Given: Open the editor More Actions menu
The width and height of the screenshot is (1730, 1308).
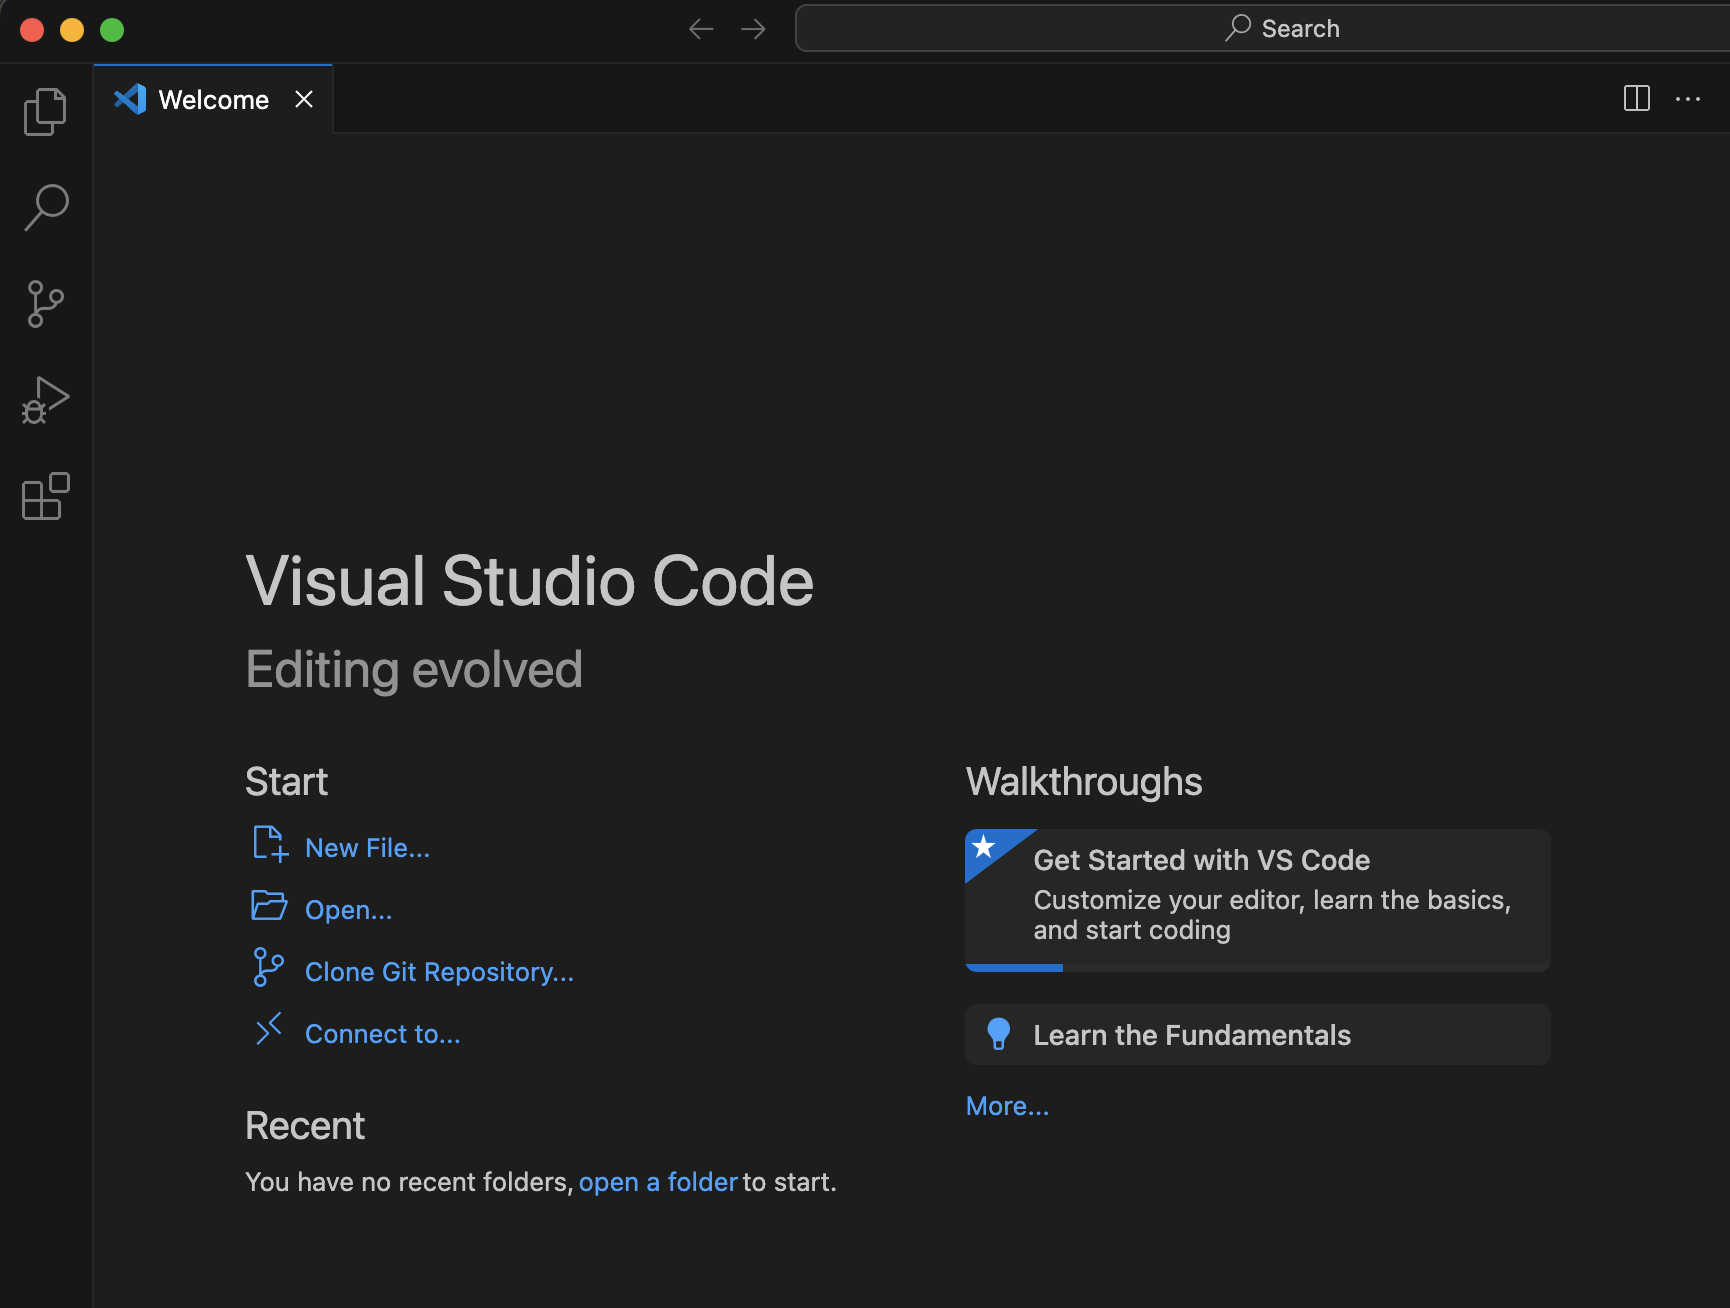Looking at the screenshot, I should click(x=1688, y=98).
